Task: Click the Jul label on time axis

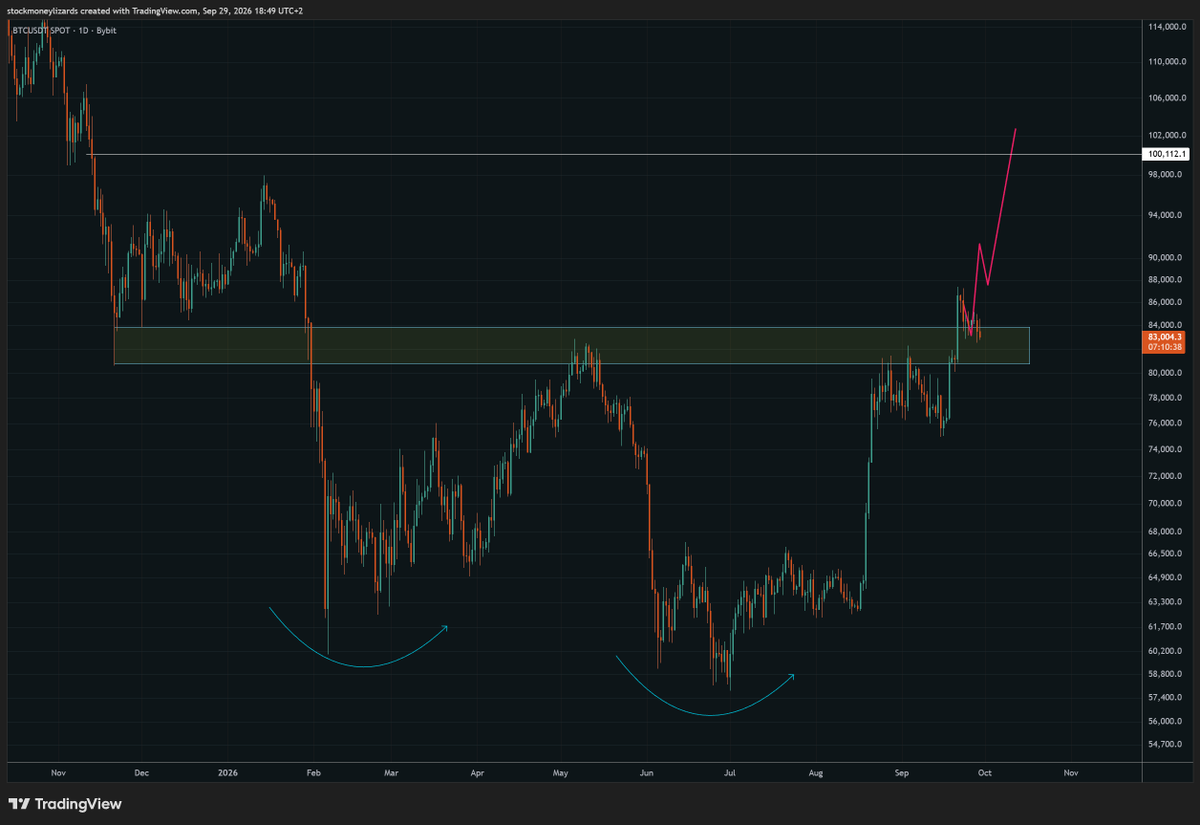Action: [x=730, y=773]
